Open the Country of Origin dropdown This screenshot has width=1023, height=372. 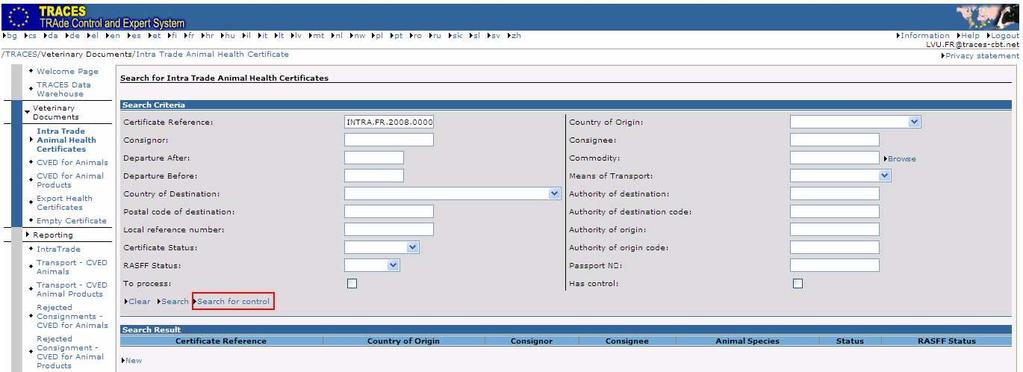pyautogui.click(x=855, y=122)
